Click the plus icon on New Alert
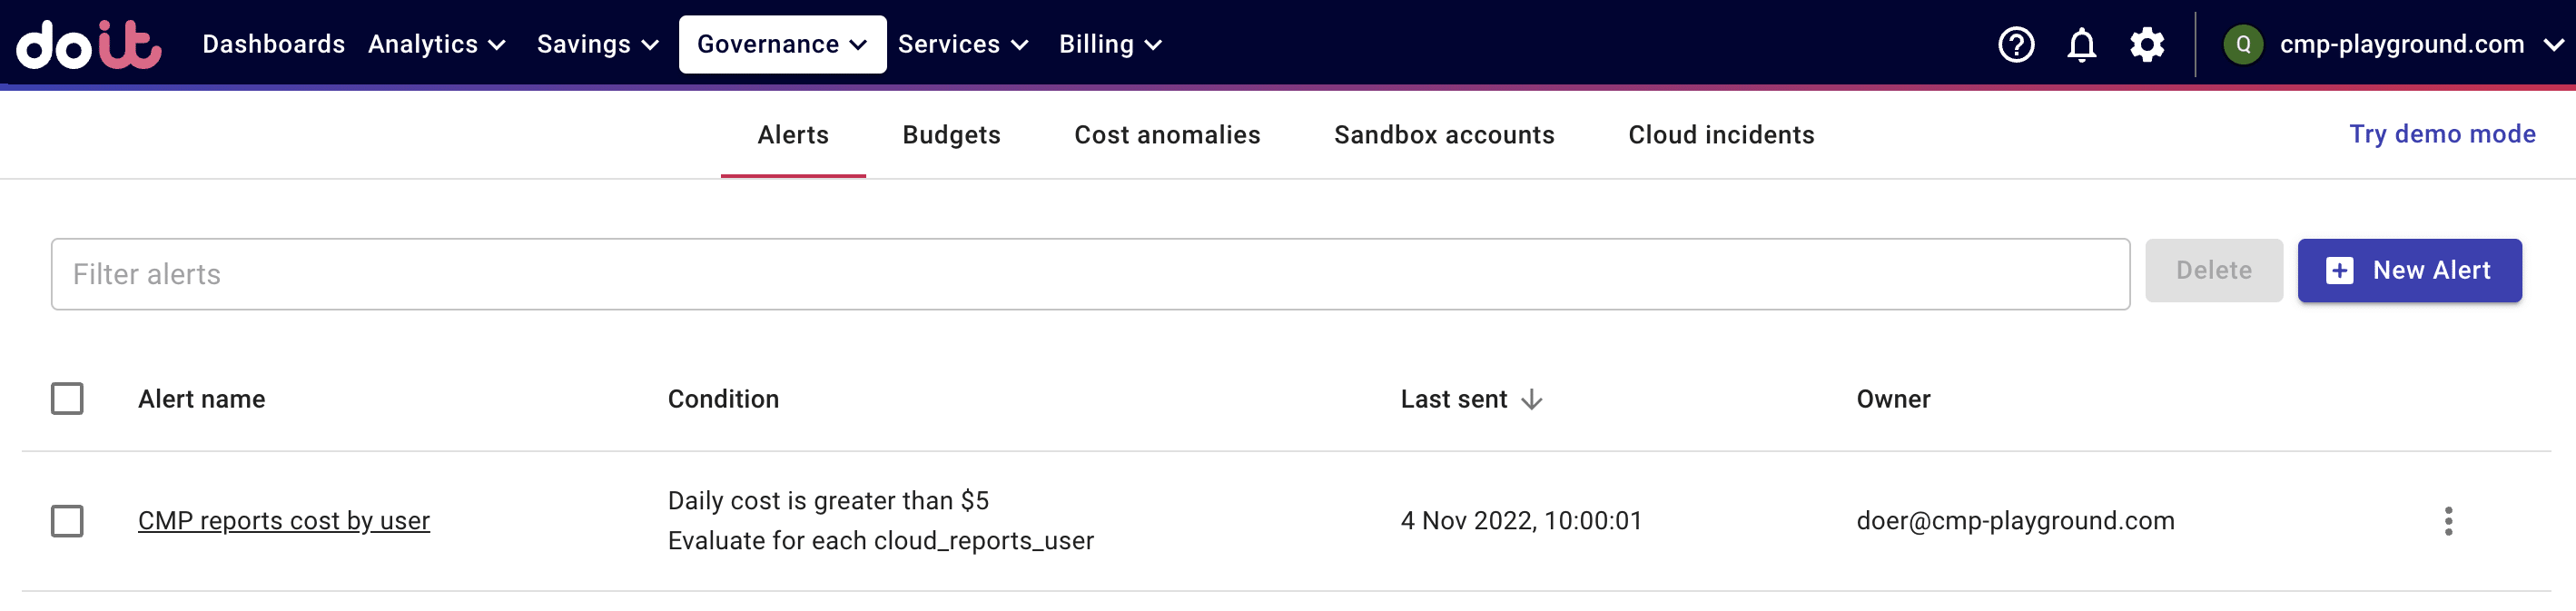Screen dimensions: 2576x611 tap(2339, 271)
